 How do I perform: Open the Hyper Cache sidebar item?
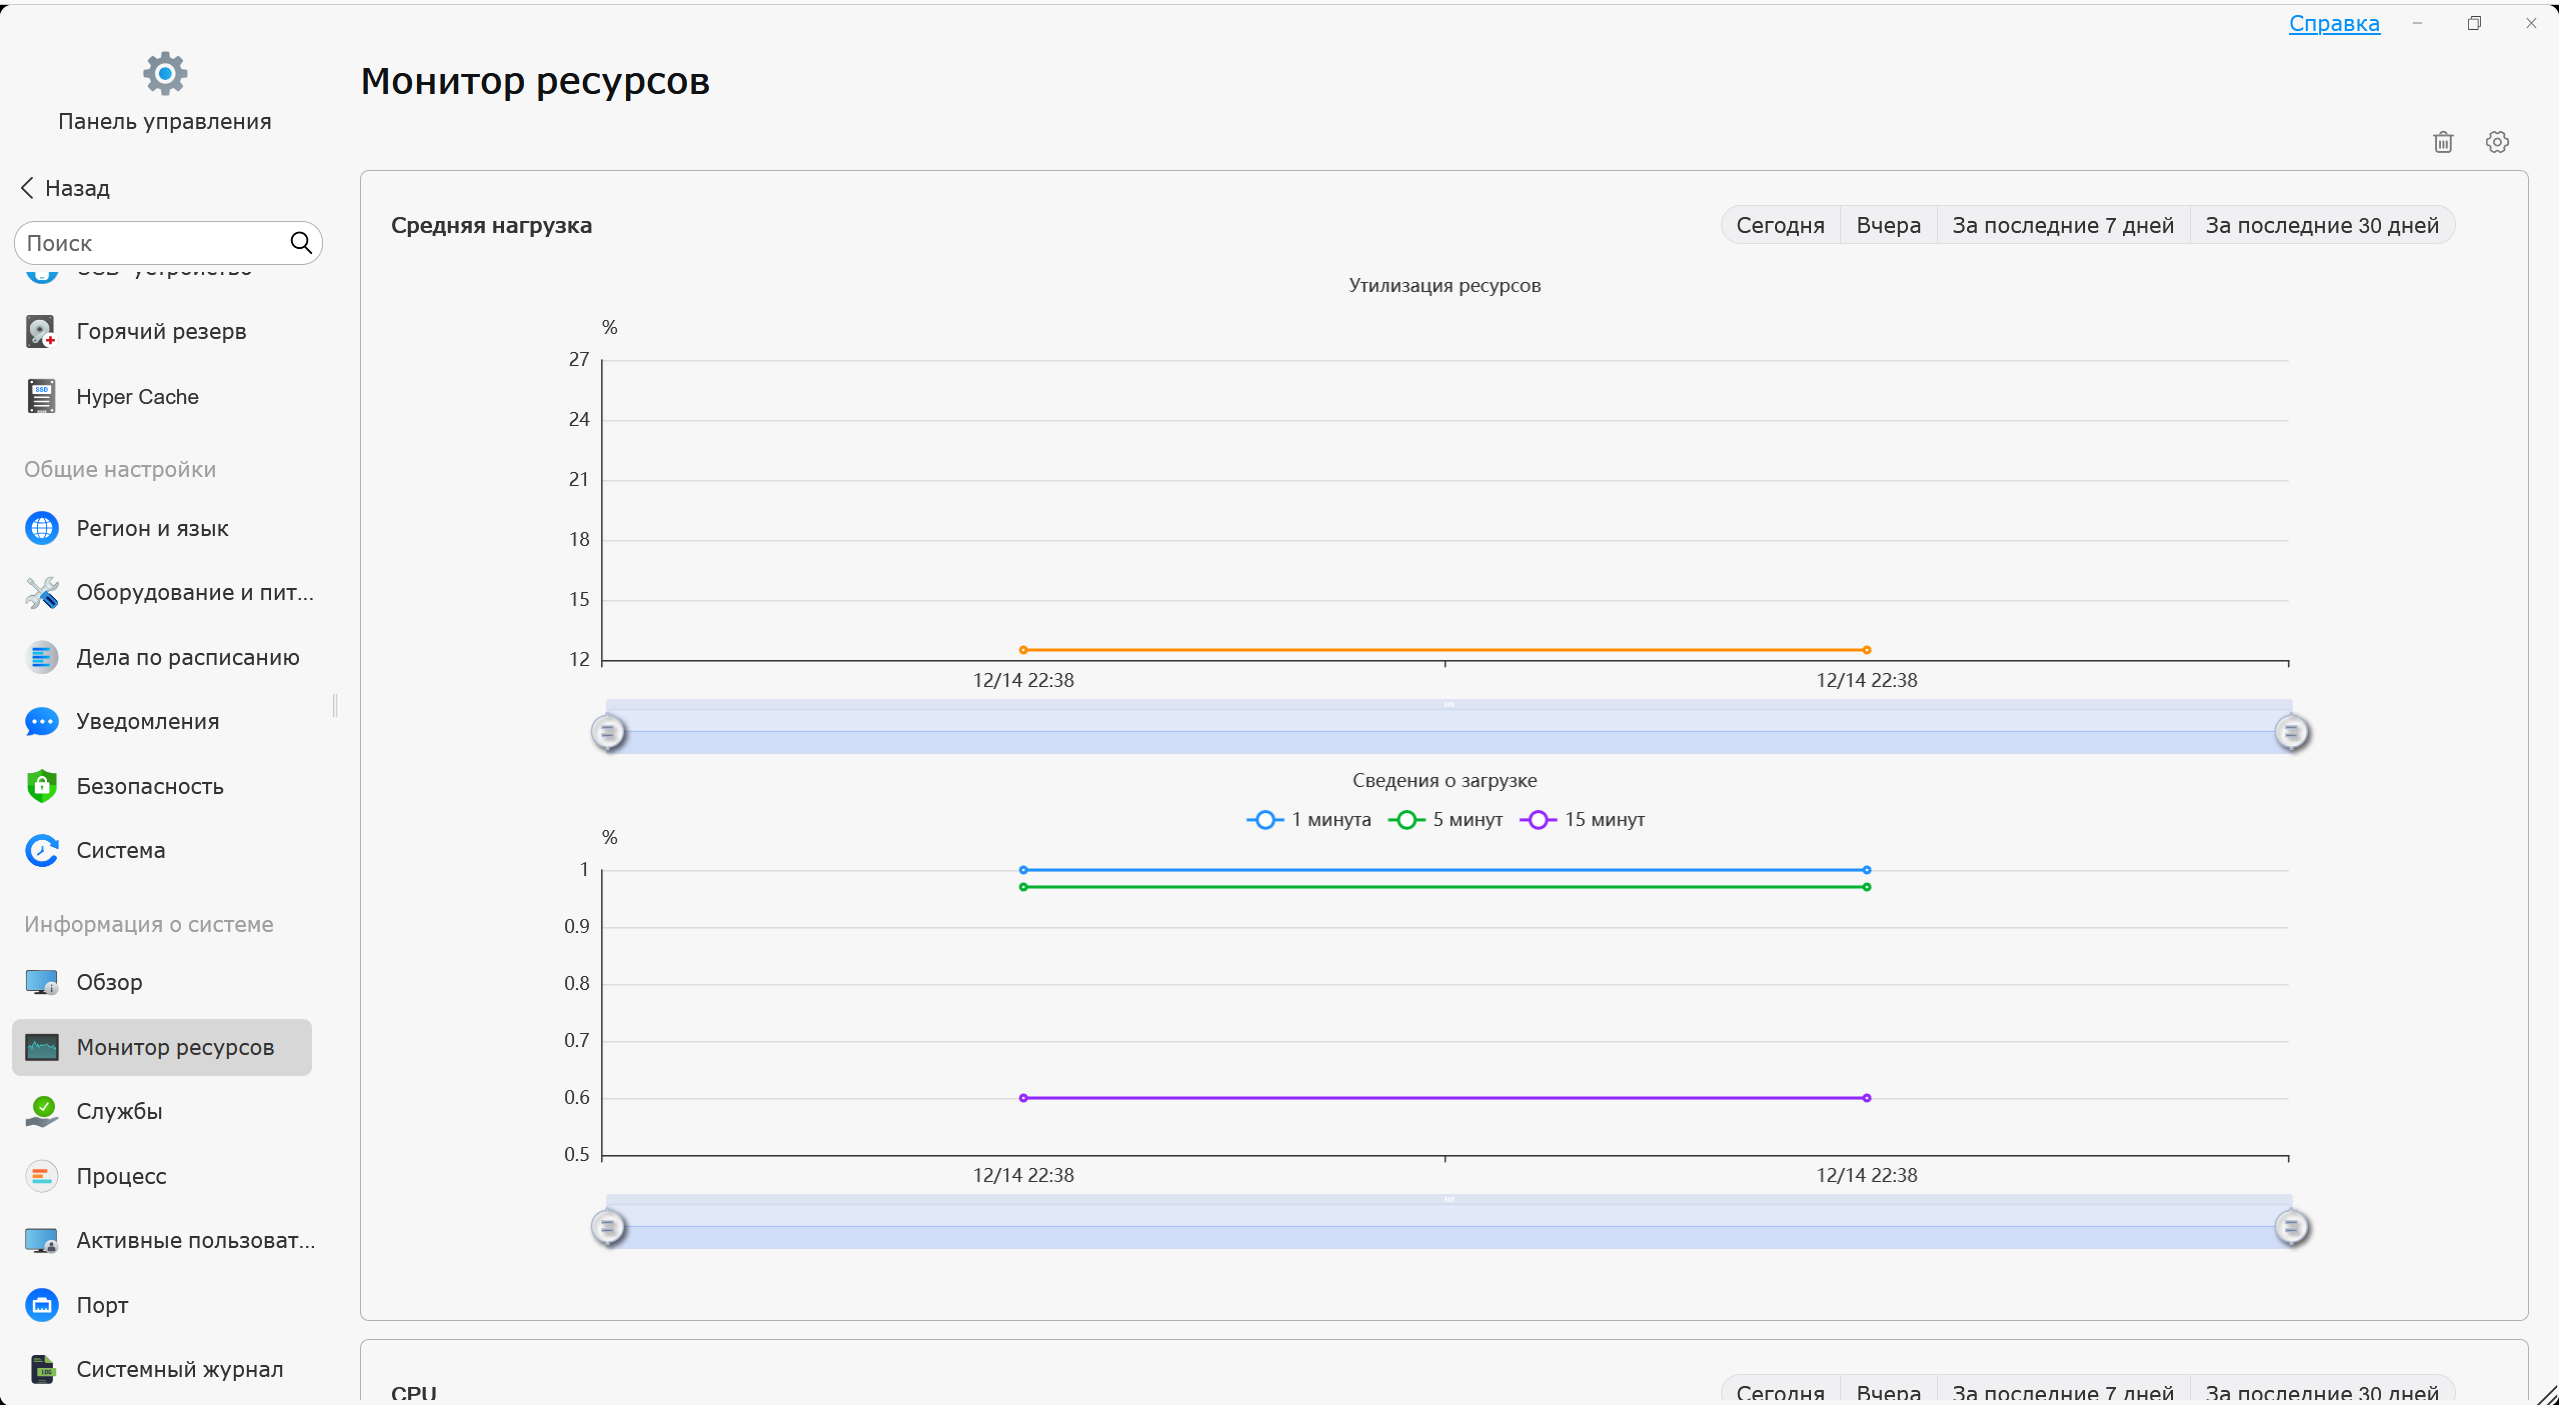(137, 397)
